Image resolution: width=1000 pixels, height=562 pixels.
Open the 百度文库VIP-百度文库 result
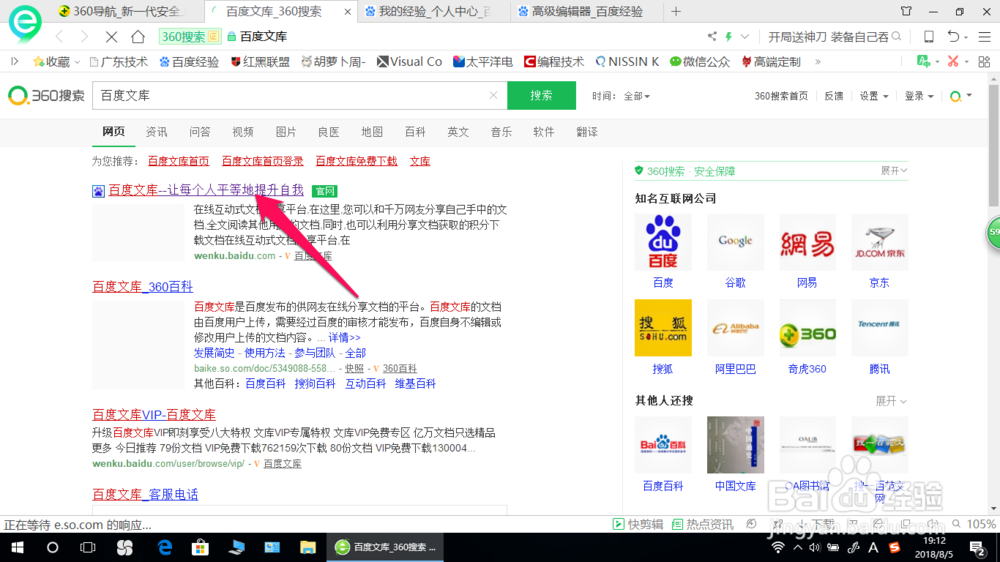[154, 415]
